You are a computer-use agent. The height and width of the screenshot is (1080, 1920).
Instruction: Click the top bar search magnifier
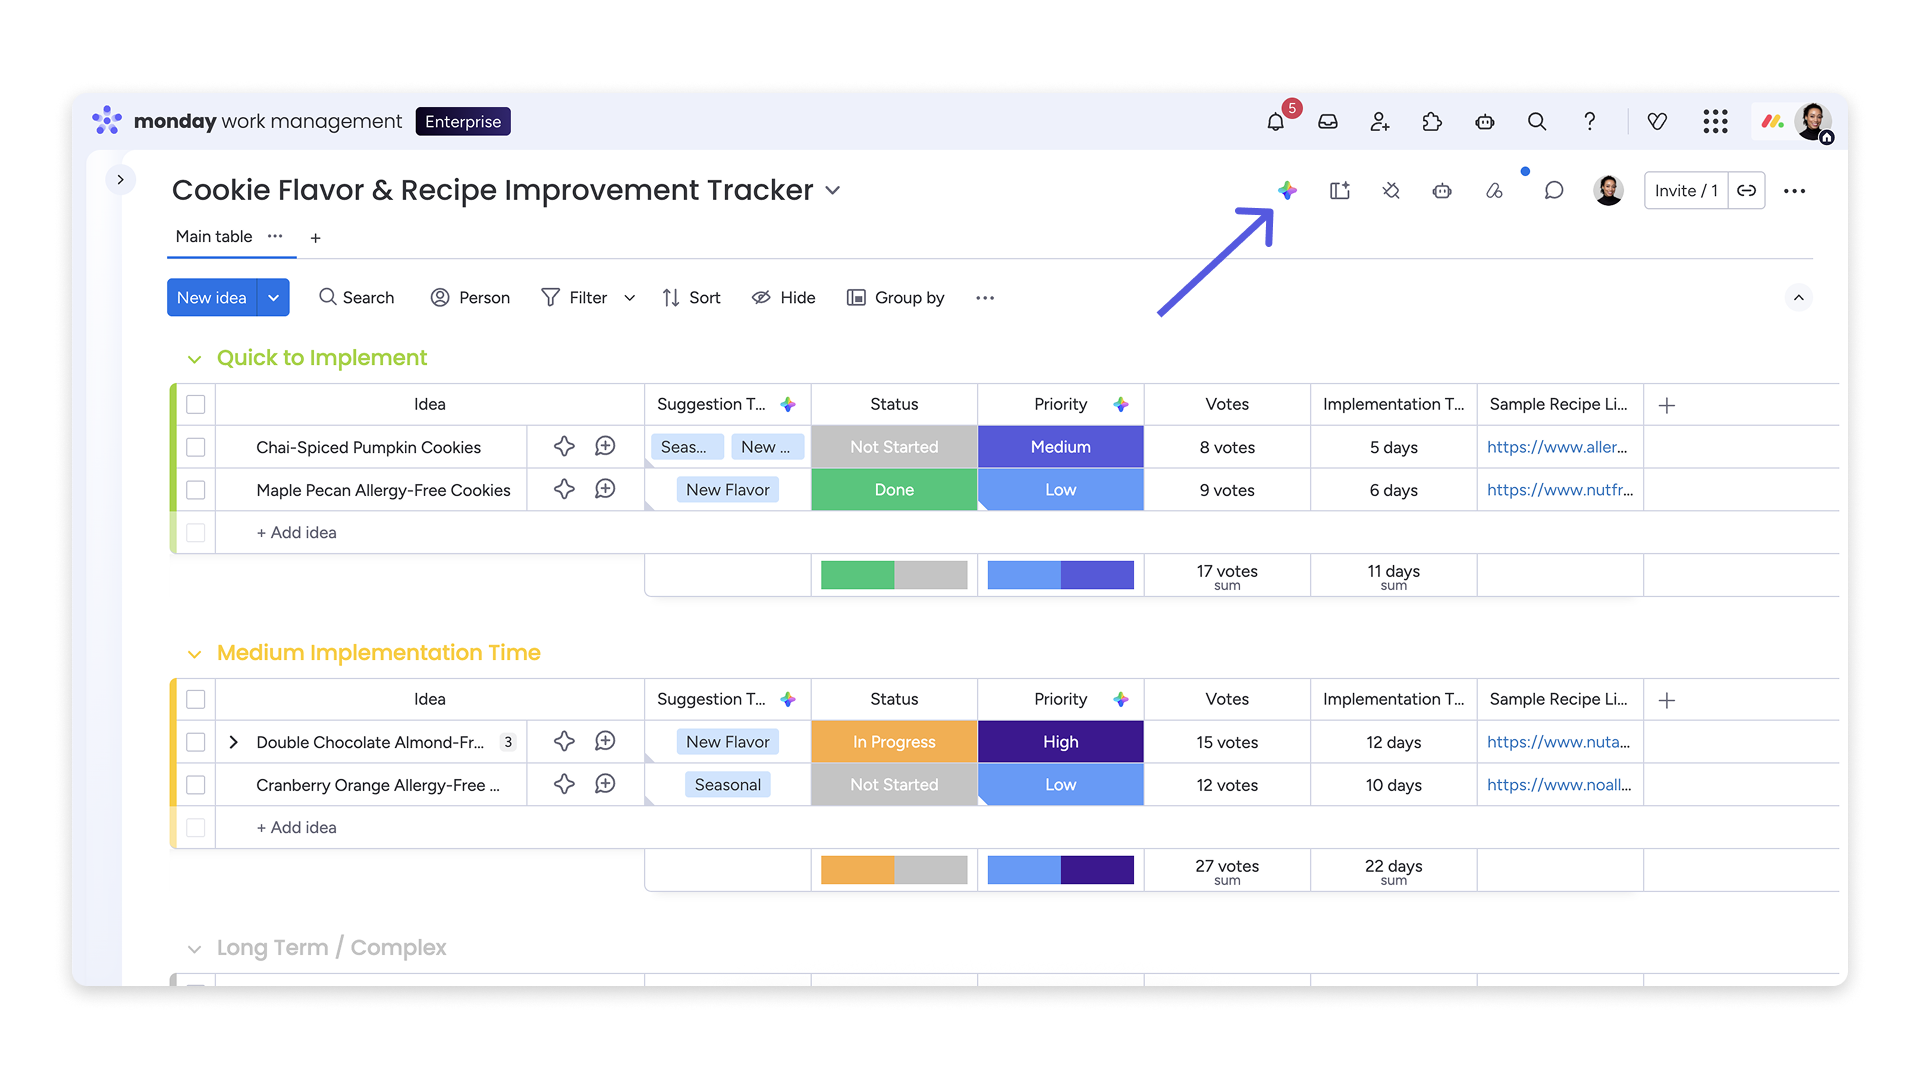pos(1537,122)
